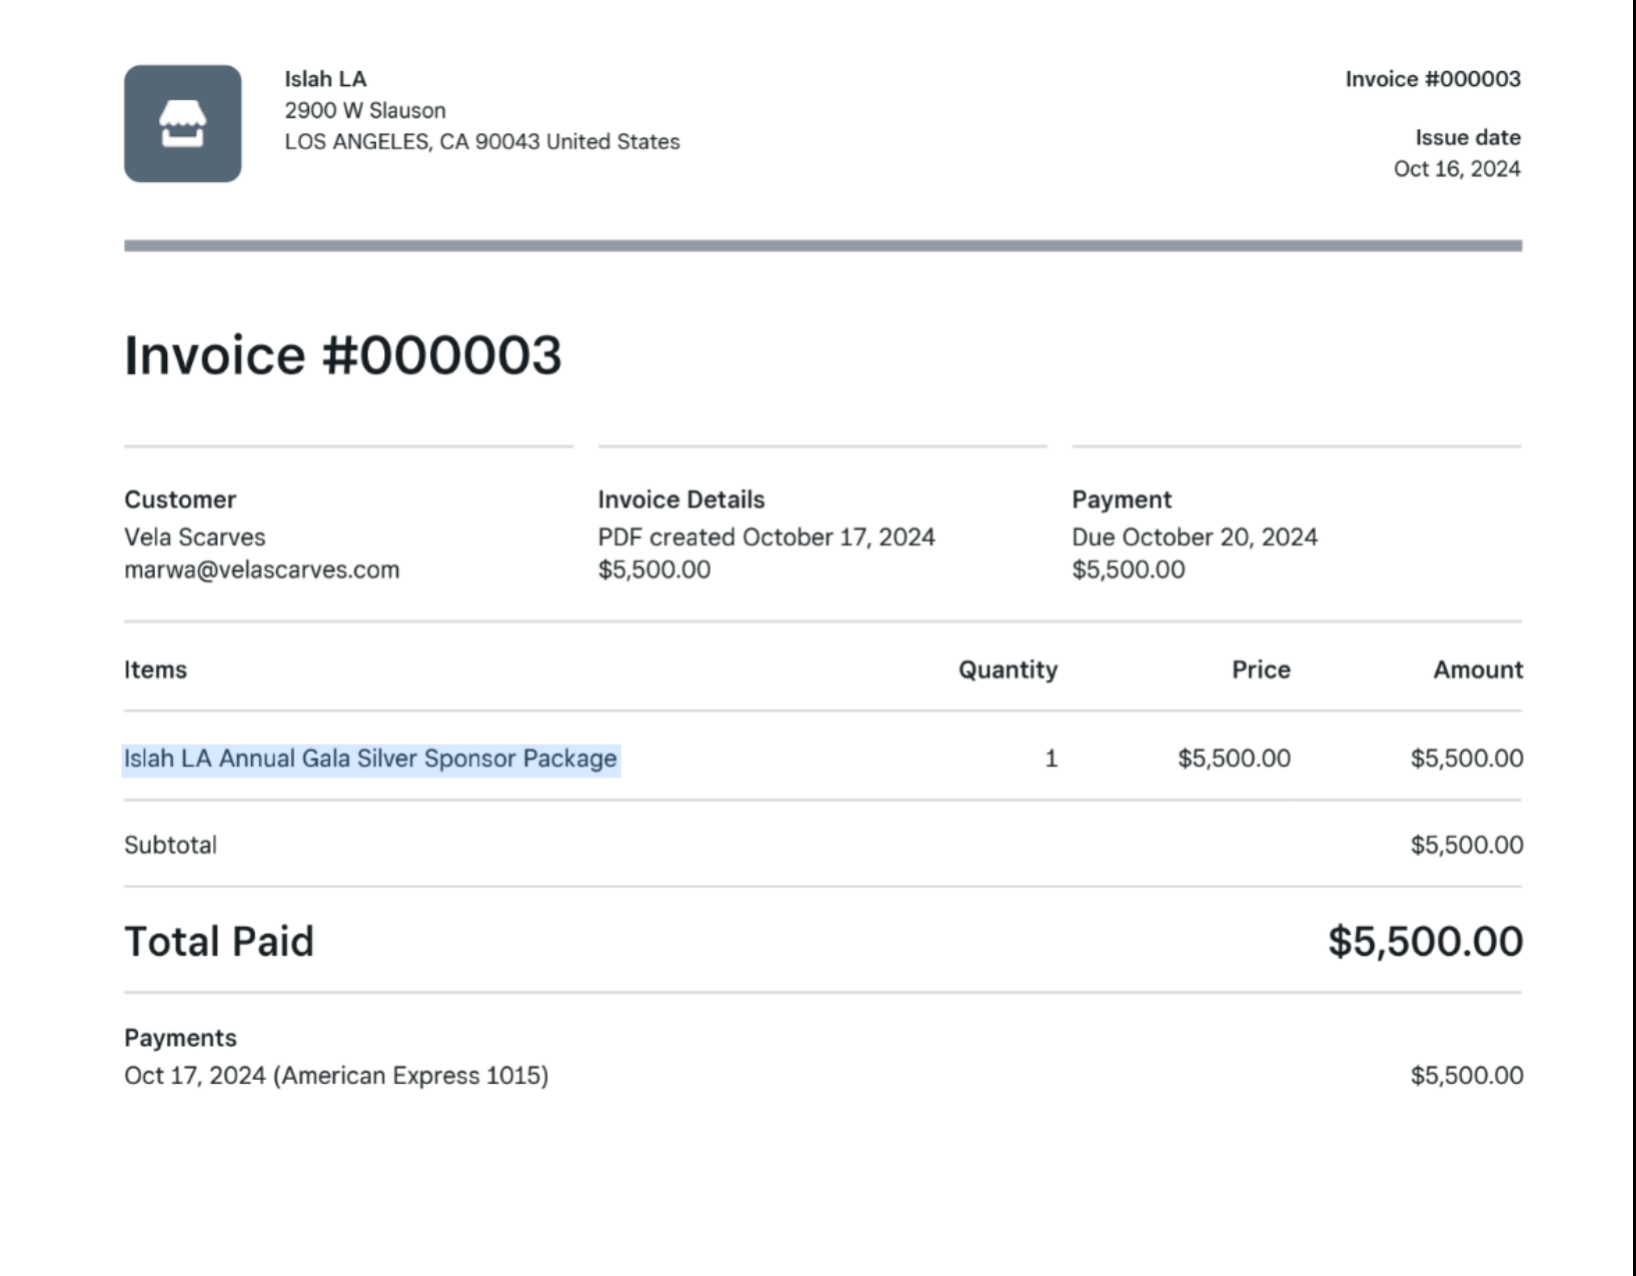Click the Items column header
This screenshot has width=1636, height=1276.
155,670
